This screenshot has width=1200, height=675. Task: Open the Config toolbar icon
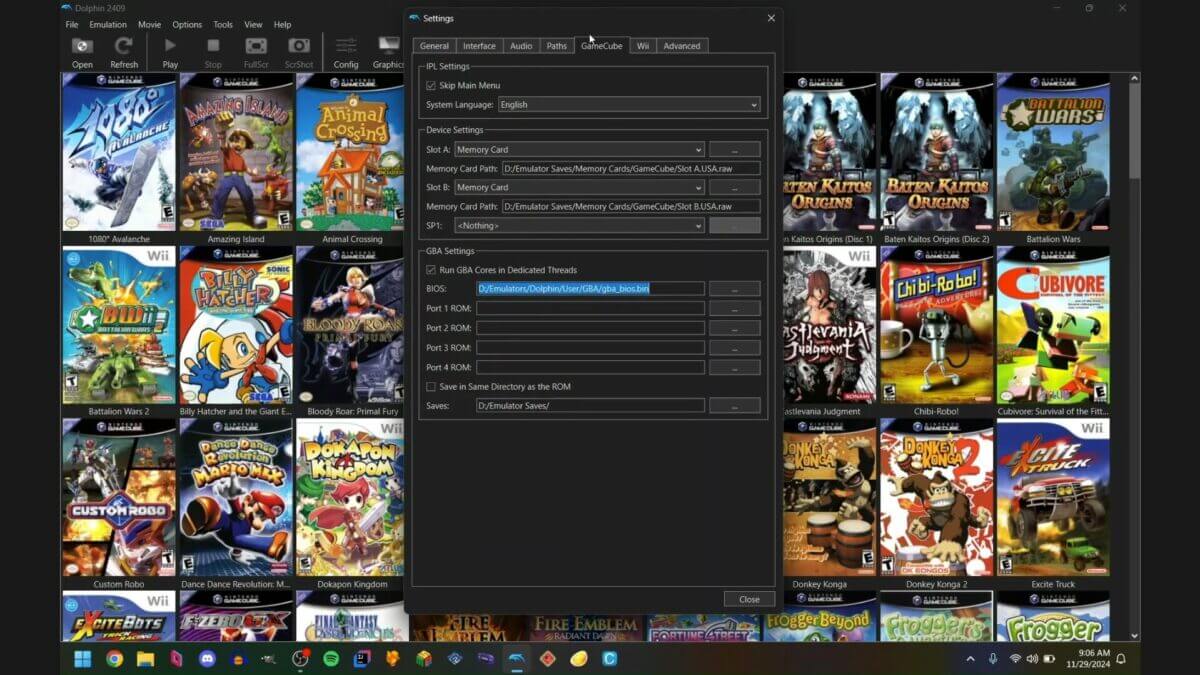pyautogui.click(x=345, y=47)
